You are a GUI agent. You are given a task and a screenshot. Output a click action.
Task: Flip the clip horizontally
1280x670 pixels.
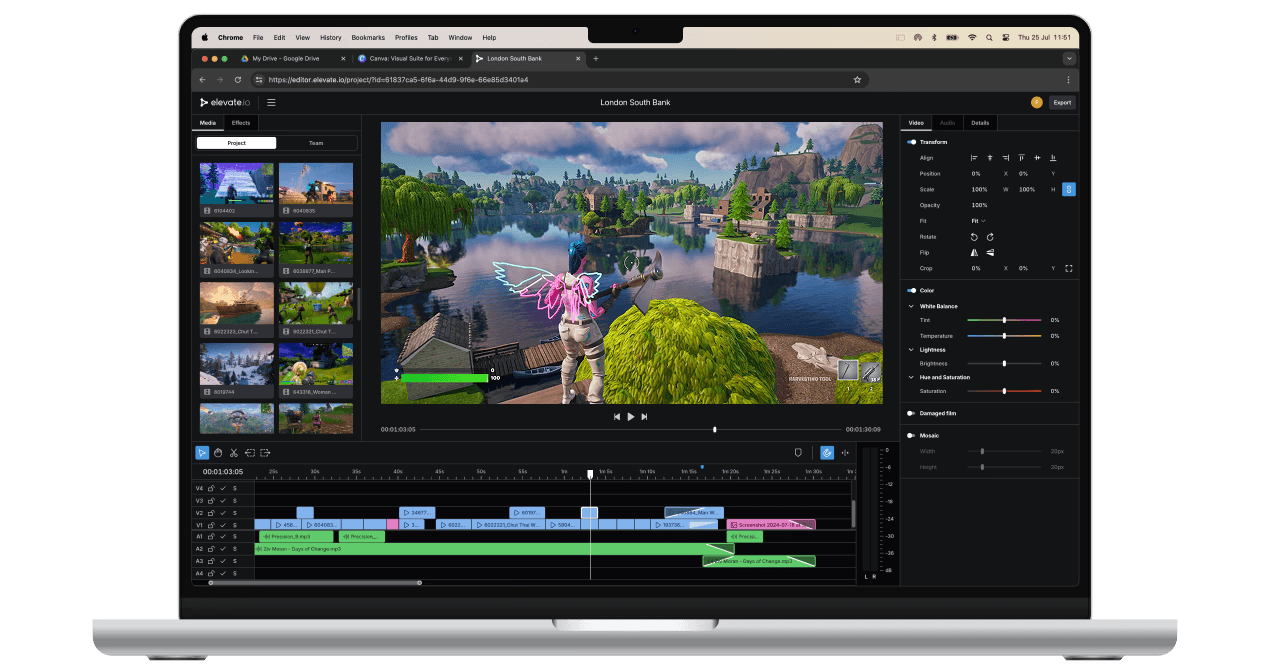[x=975, y=253]
